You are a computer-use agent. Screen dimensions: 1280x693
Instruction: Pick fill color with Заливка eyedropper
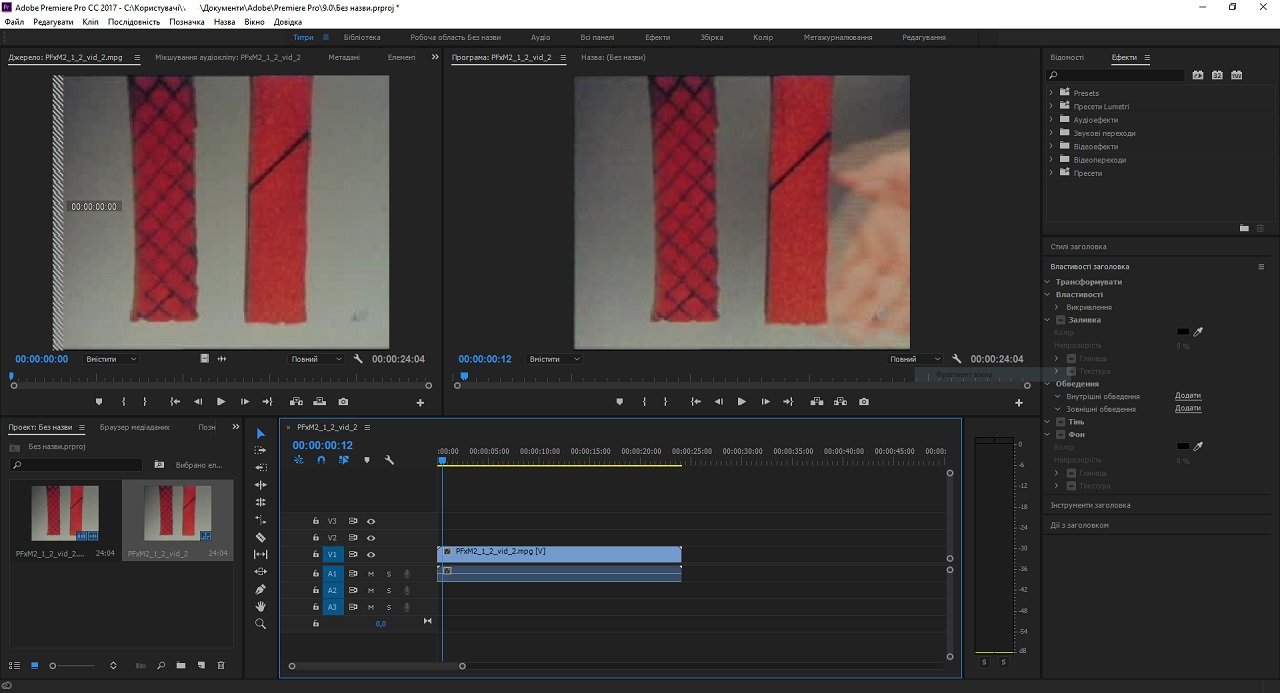1198,332
